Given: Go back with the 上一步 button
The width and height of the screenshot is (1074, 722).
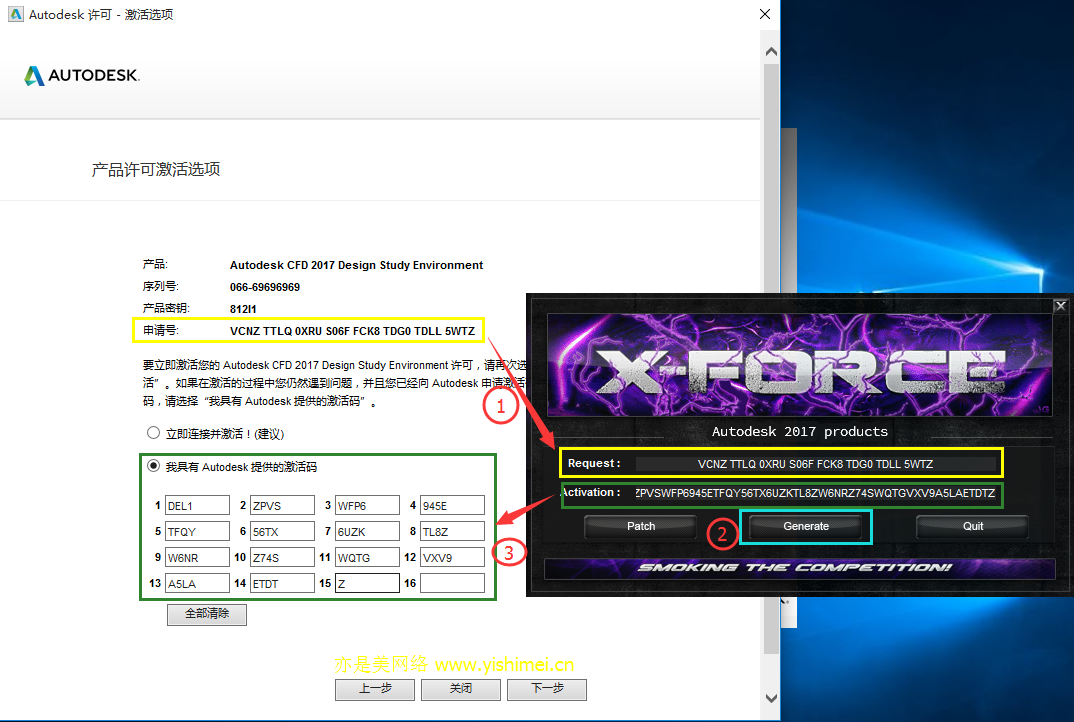Looking at the screenshot, I should point(375,689).
